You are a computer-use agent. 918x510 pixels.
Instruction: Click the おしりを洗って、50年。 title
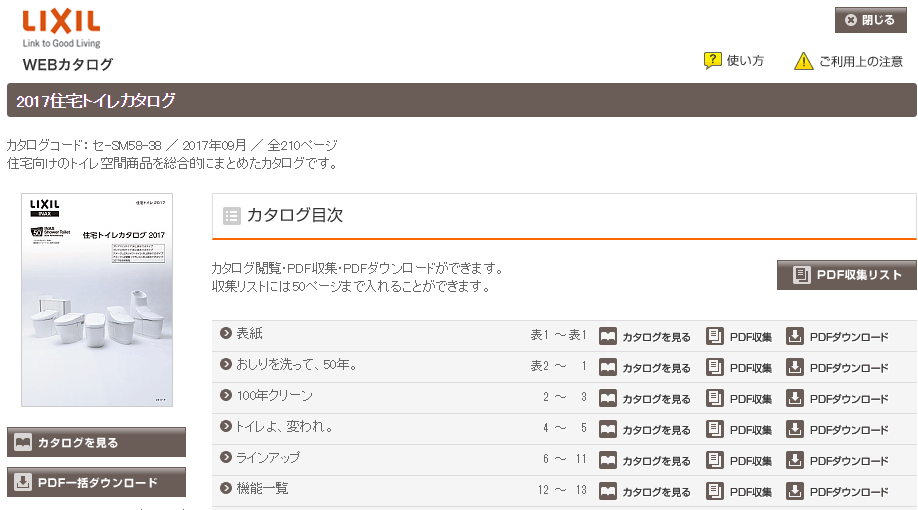(x=297, y=364)
